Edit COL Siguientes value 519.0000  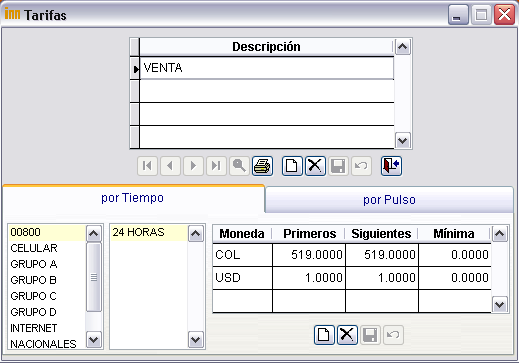click(x=382, y=255)
